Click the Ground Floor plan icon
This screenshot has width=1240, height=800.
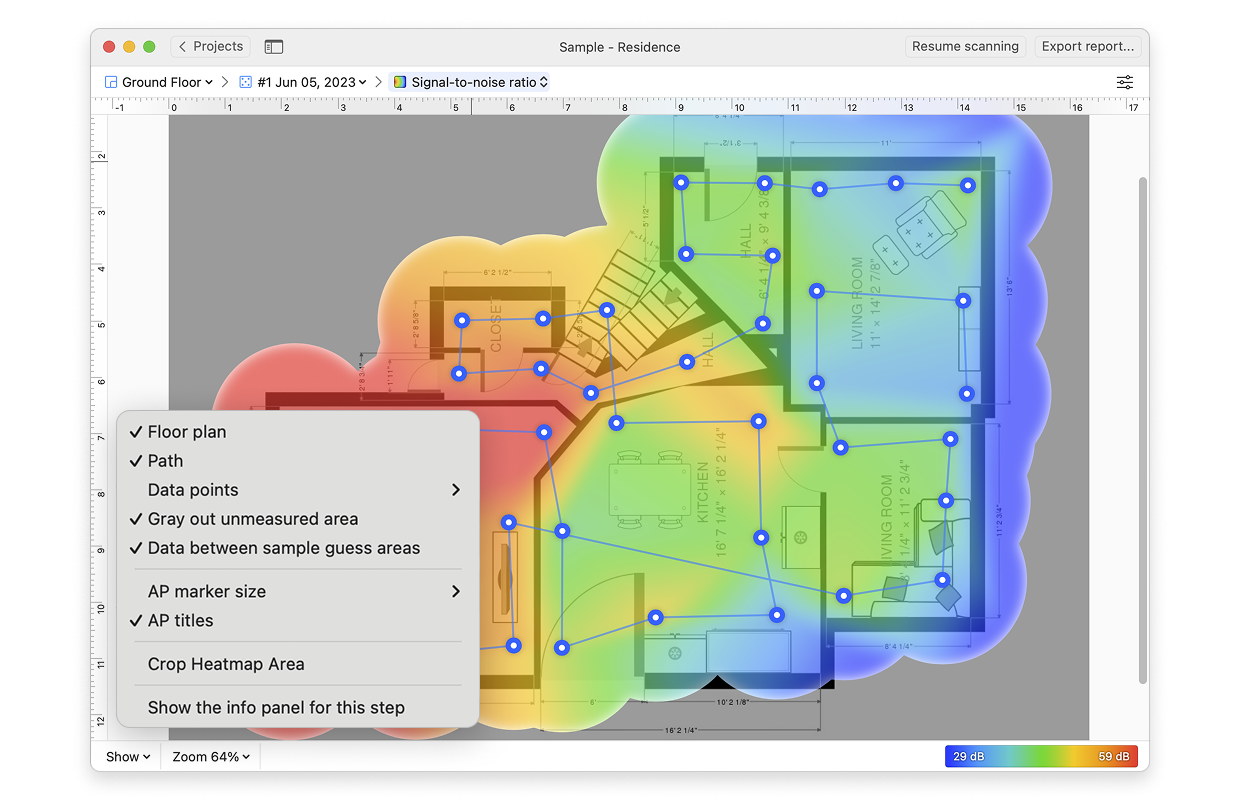point(111,82)
